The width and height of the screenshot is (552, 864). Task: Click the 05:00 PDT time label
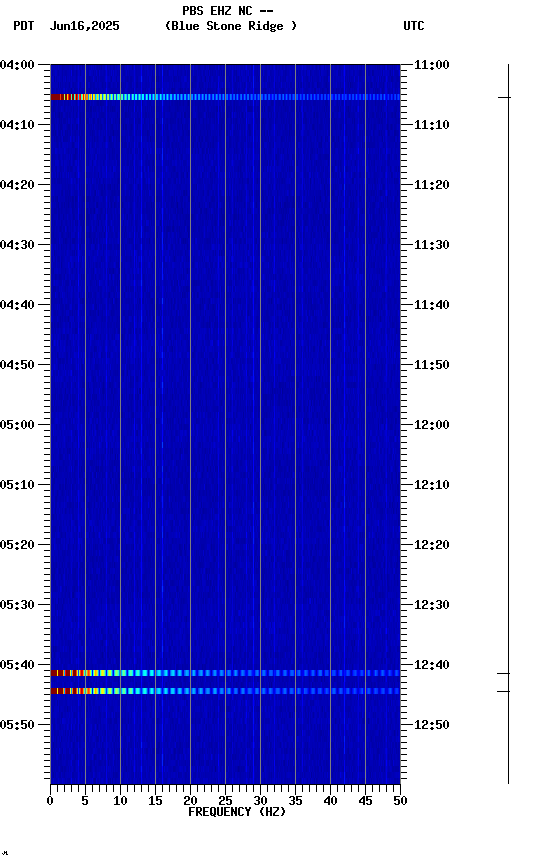[x=17, y=425]
